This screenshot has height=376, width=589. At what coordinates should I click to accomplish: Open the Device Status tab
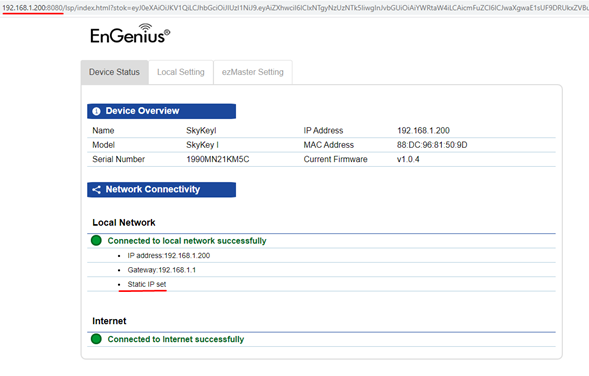115,72
